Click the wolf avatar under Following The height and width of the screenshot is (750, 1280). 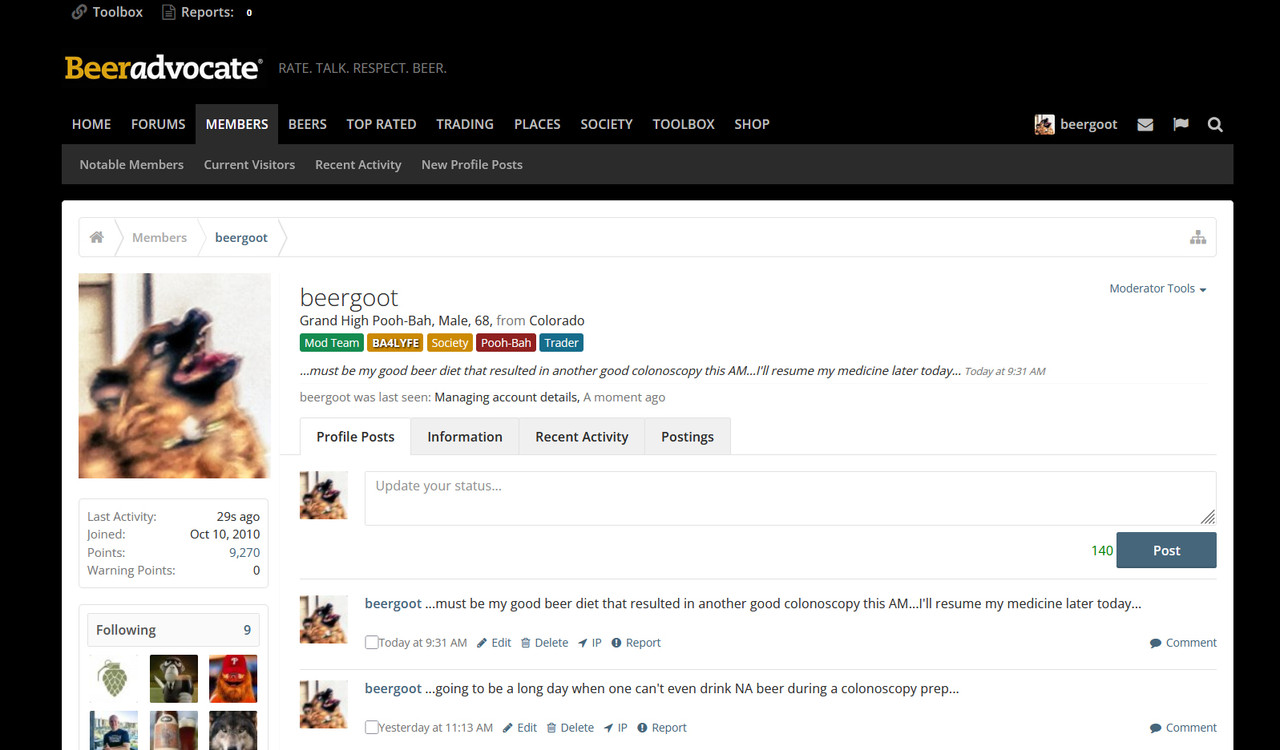[233, 730]
